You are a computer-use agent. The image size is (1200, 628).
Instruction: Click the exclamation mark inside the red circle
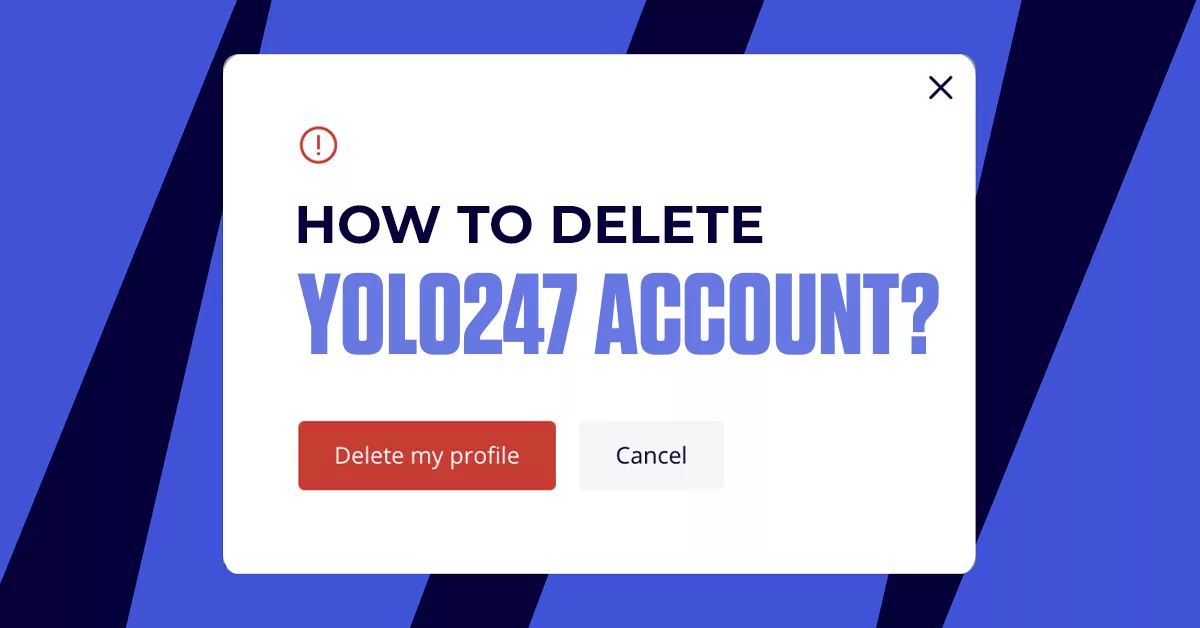point(318,146)
